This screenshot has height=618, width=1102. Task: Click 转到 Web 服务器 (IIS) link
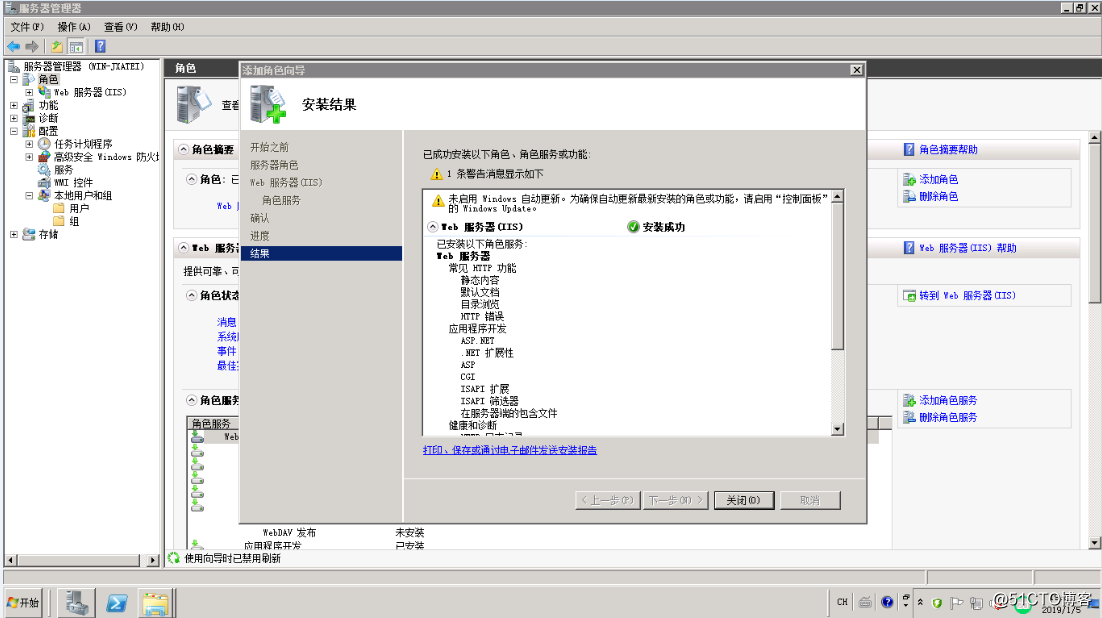pos(967,295)
